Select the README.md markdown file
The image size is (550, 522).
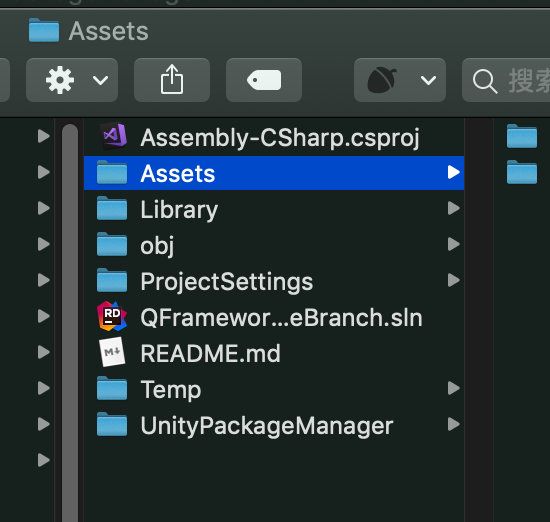pos(274,353)
